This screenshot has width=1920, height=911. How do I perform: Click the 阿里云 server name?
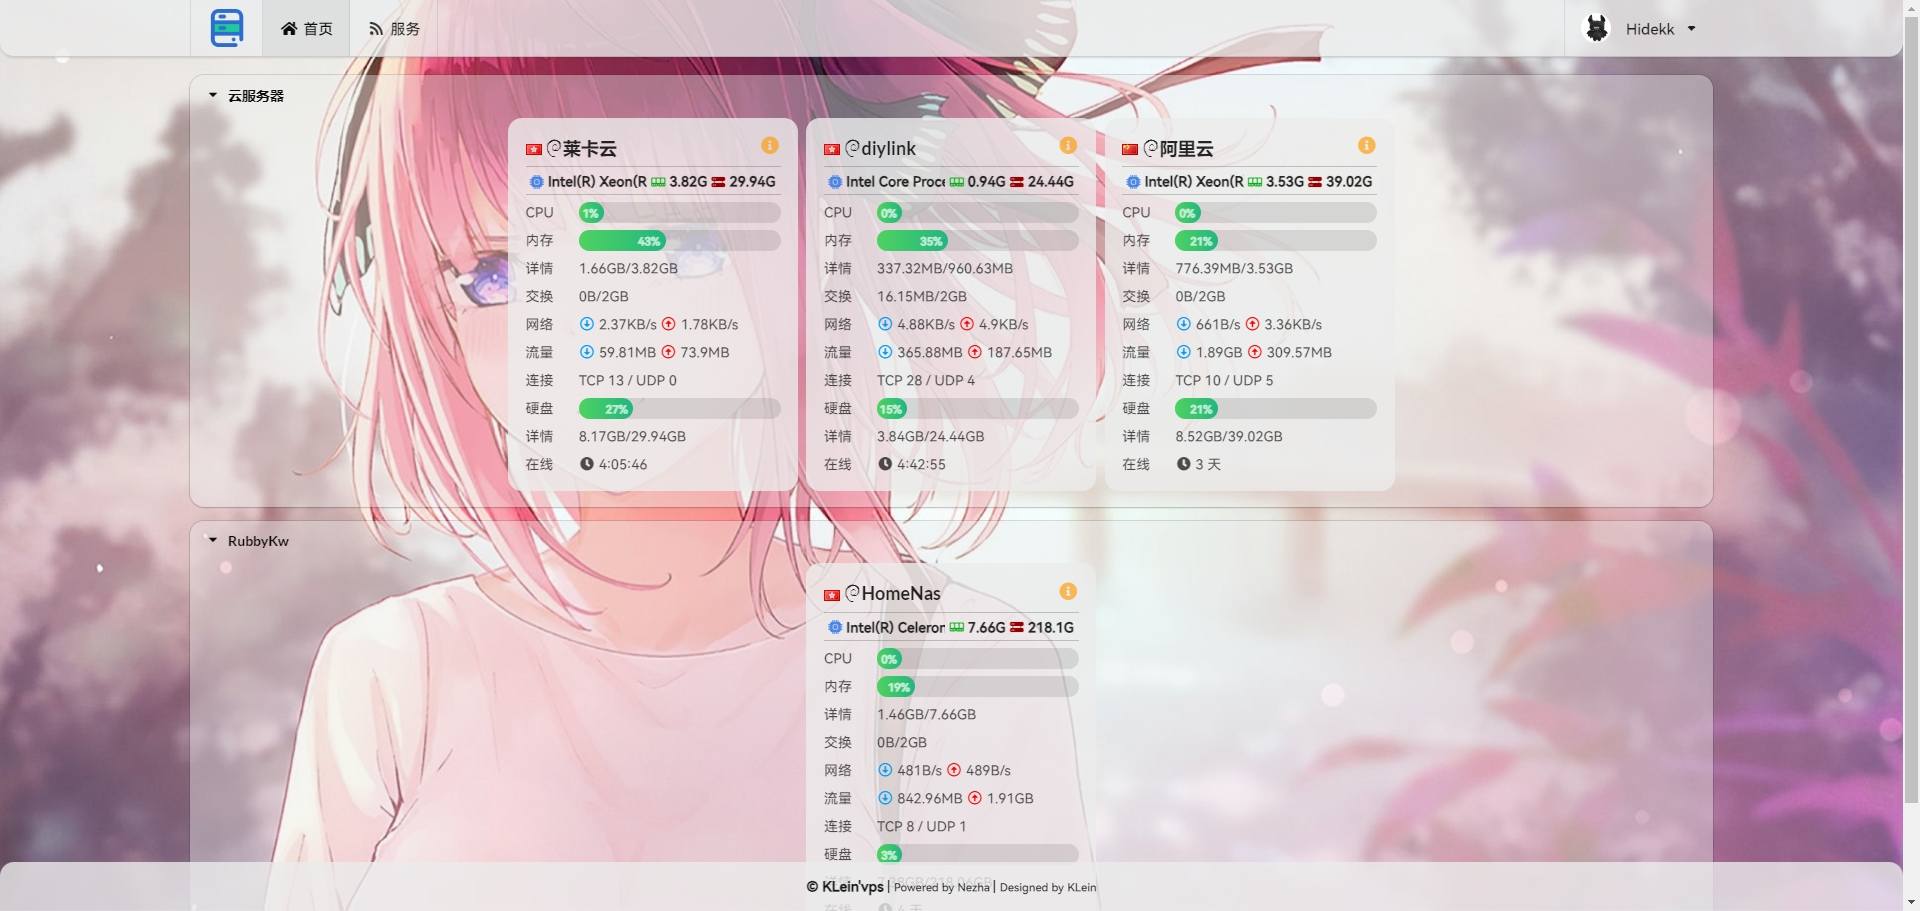coord(1186,149)
